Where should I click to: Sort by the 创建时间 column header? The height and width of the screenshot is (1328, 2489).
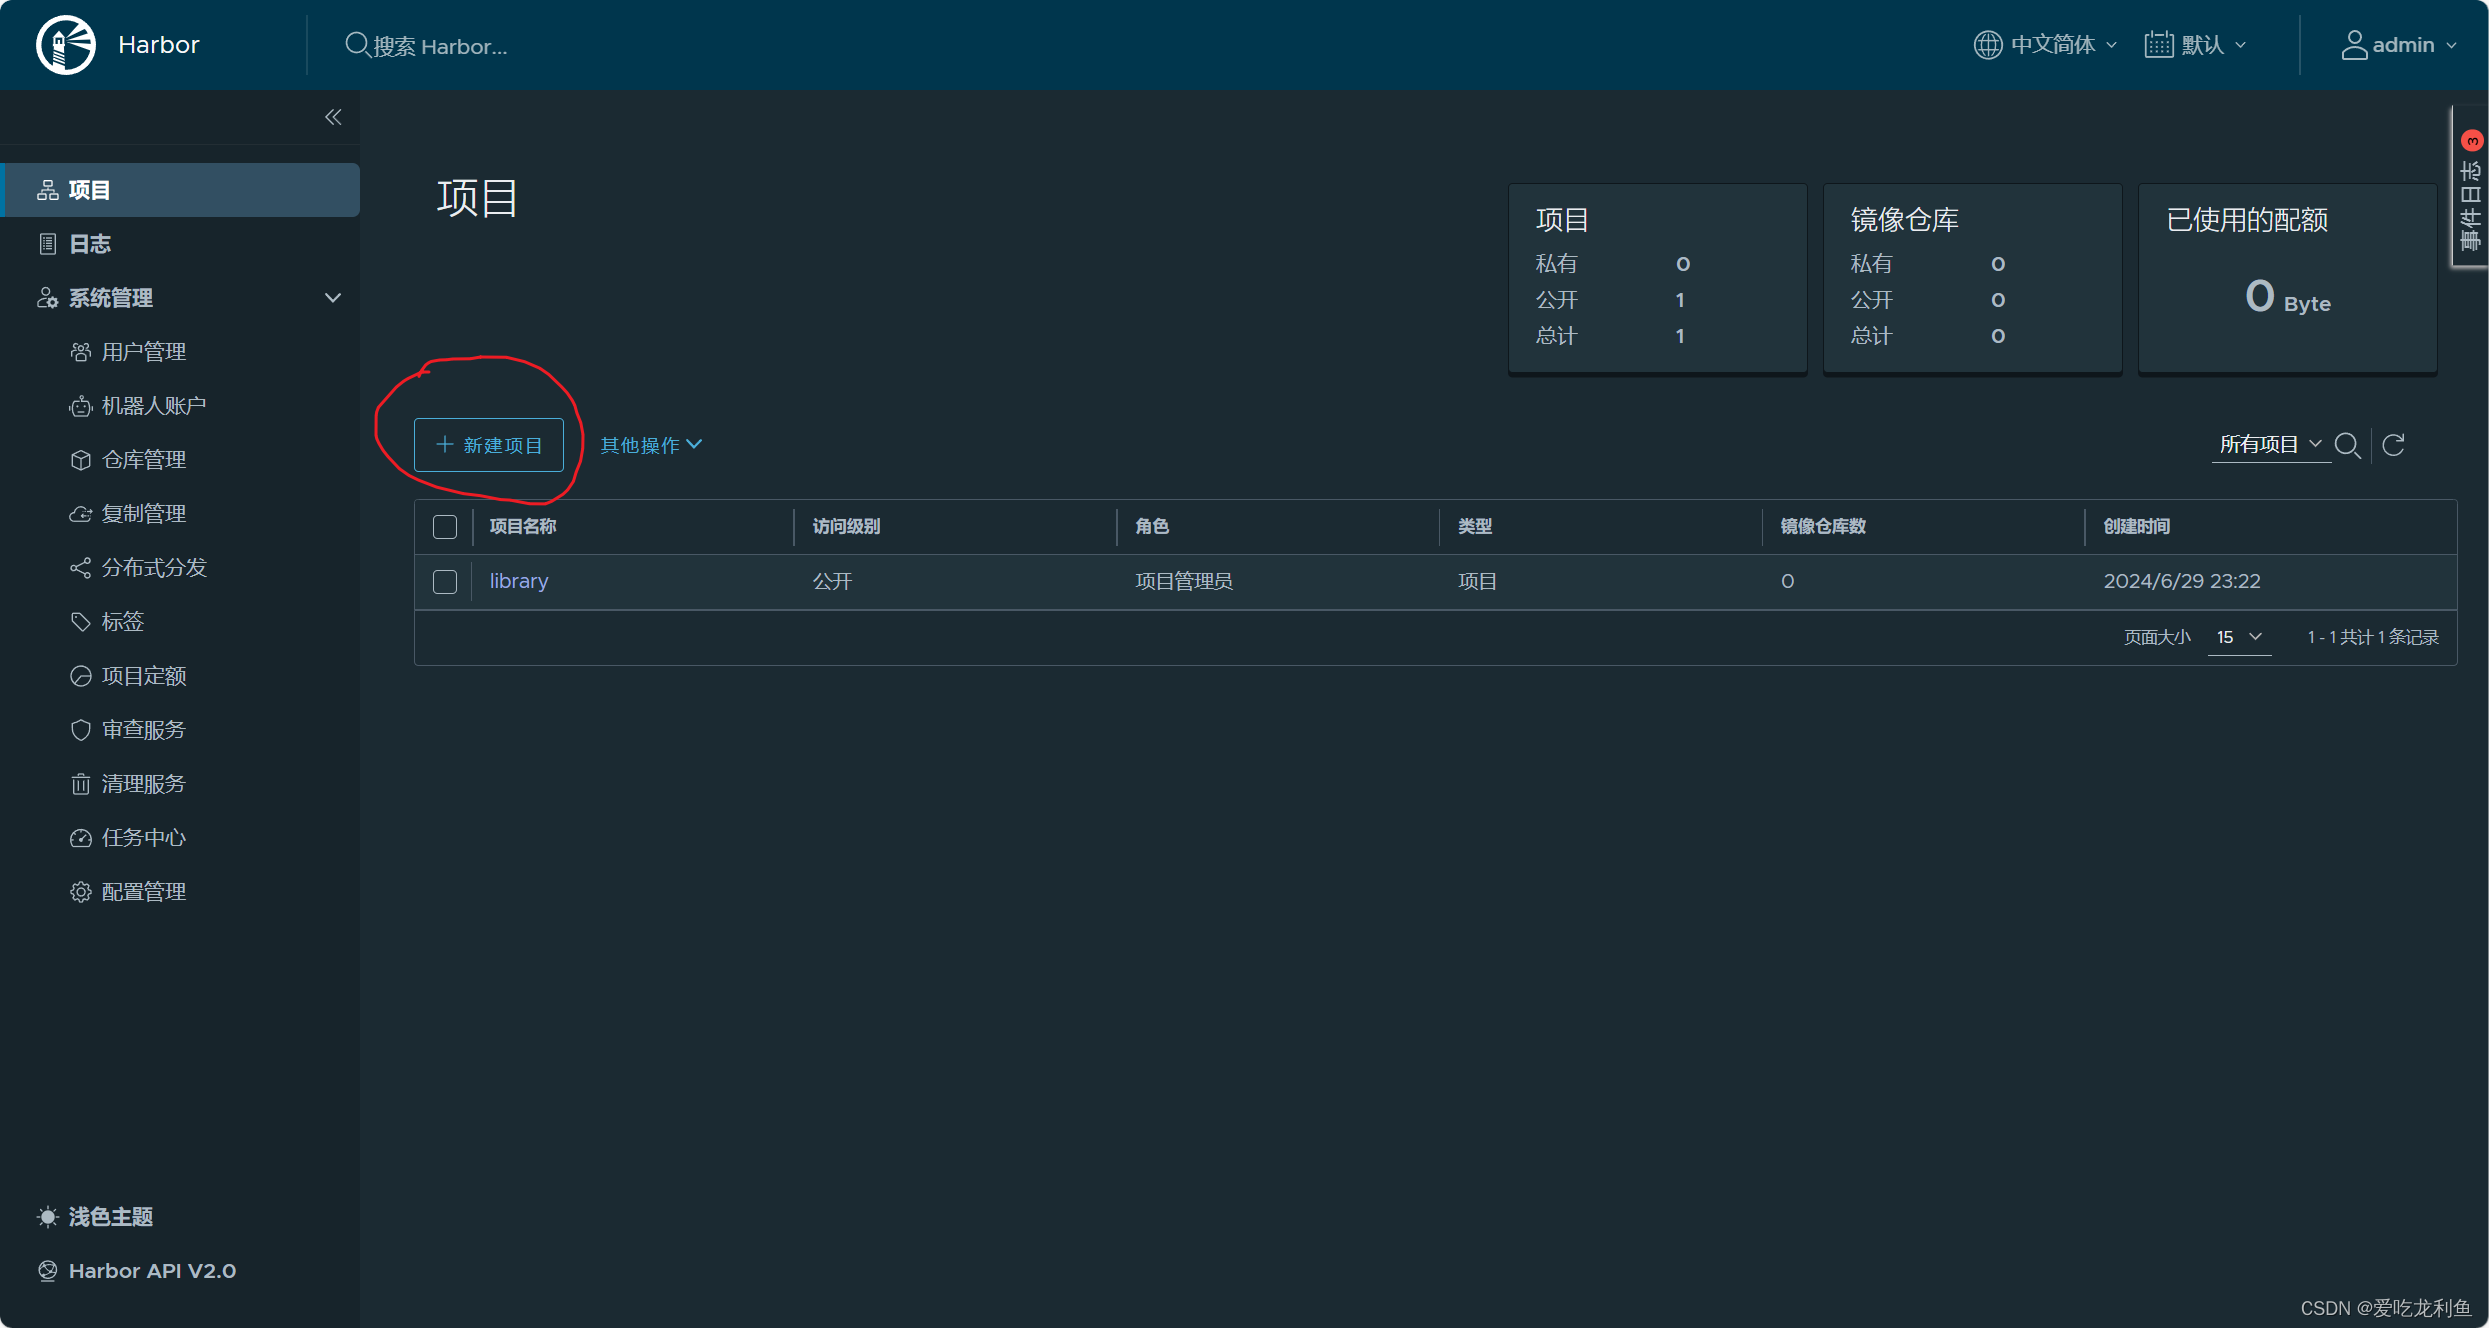(x=2137, y=526)
